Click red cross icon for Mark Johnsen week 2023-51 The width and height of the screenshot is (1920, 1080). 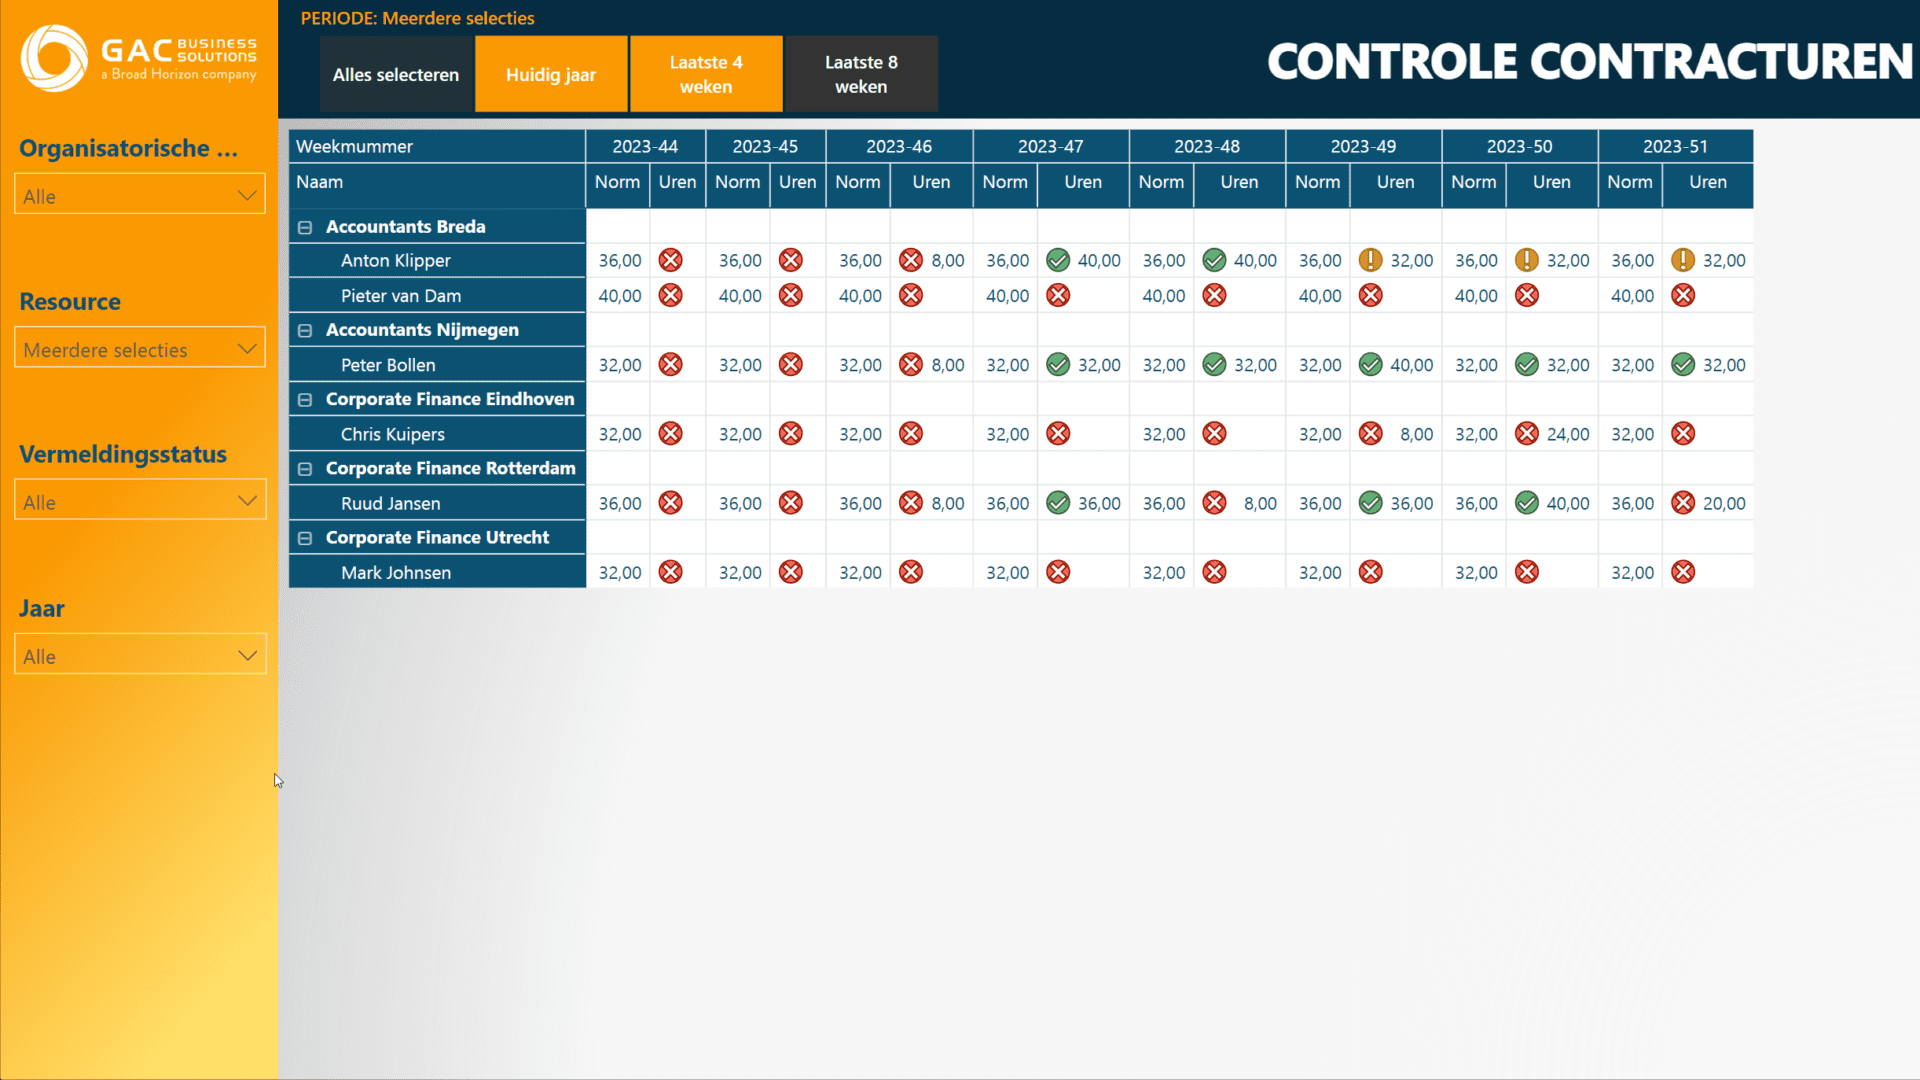tap(1683, 572)
